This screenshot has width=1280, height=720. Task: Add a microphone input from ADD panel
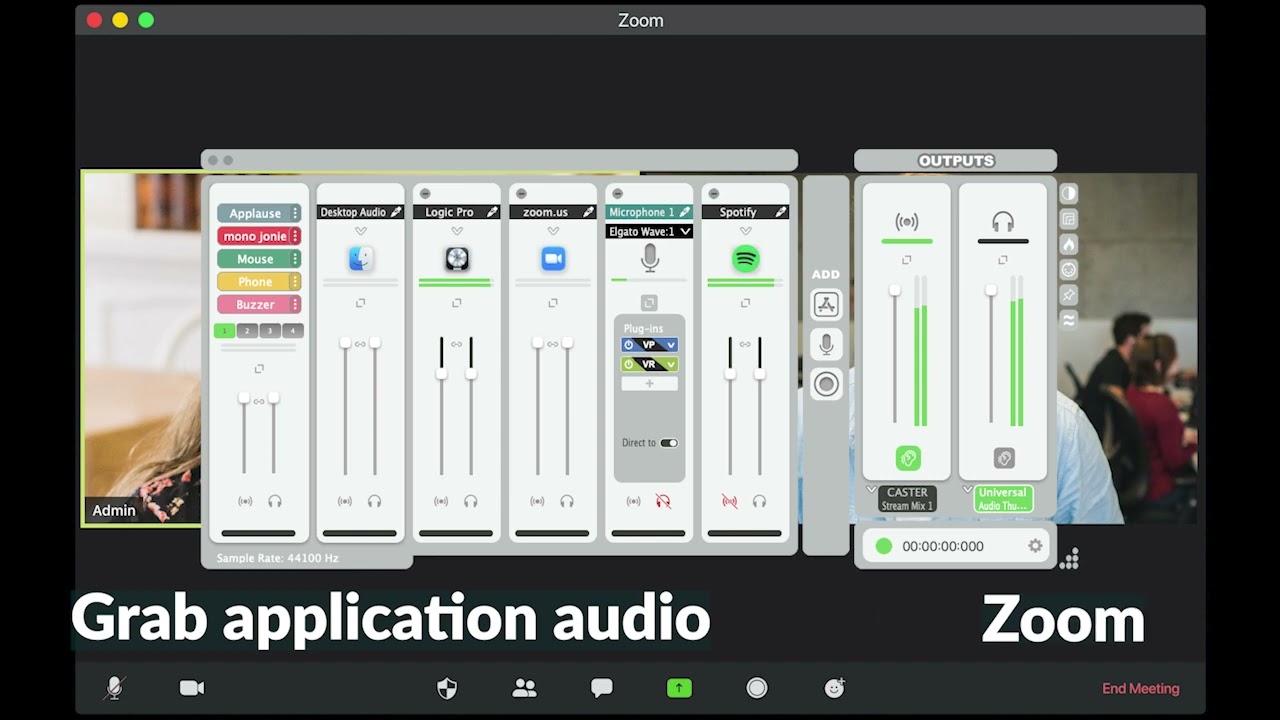coord(826,344)
